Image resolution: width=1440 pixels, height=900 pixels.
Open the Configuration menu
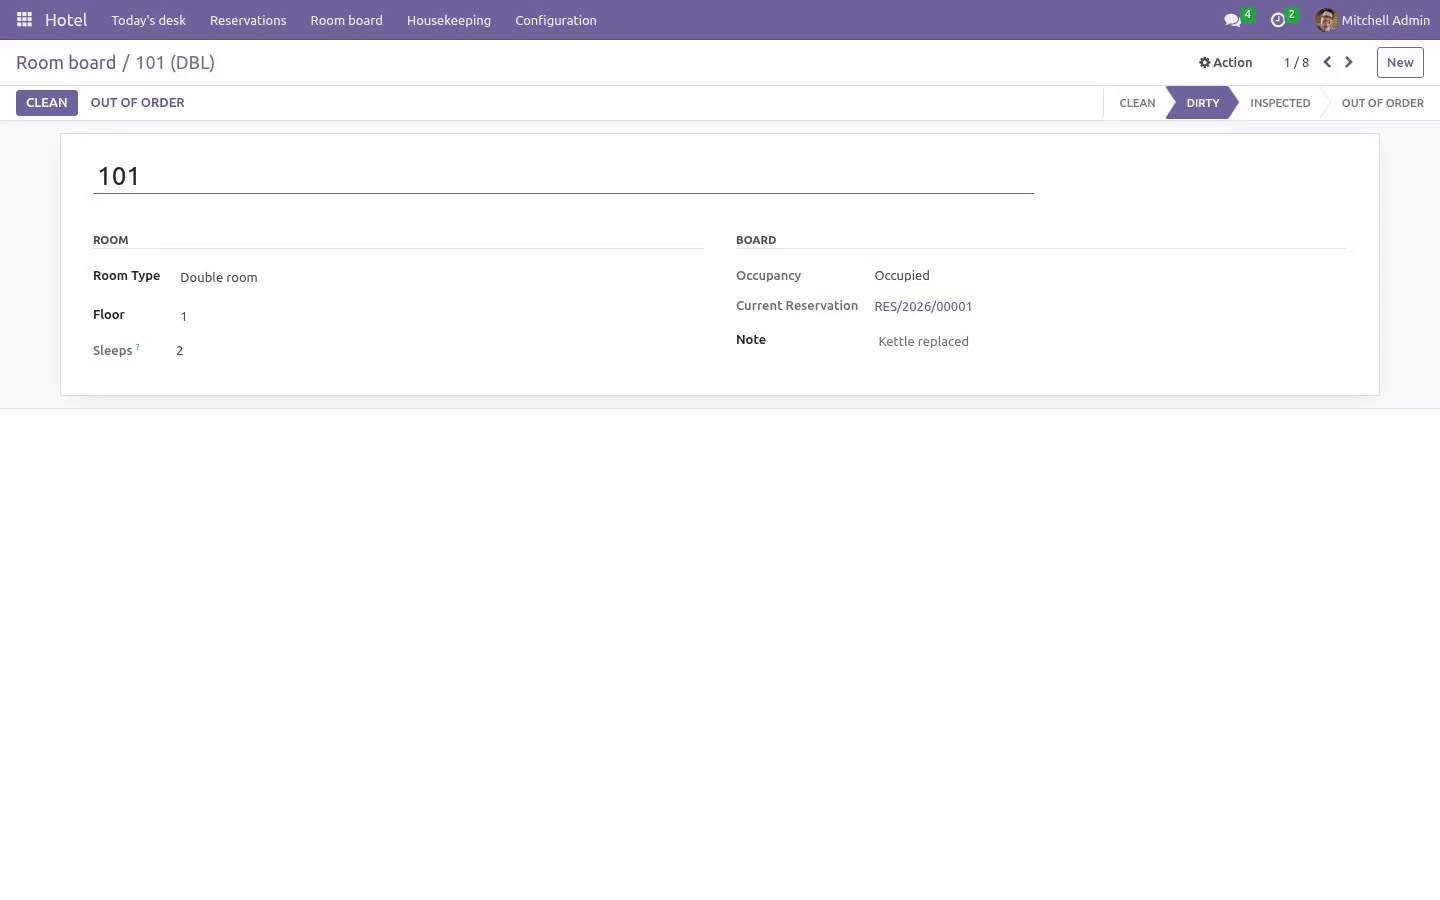[x=556, y=20]
